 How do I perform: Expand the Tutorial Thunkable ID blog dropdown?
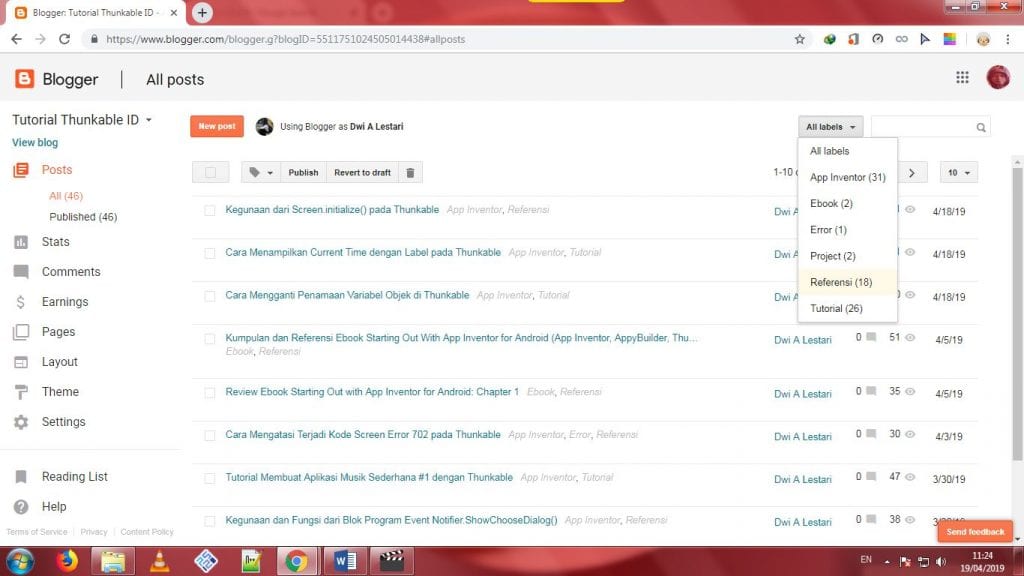[149, 120]
